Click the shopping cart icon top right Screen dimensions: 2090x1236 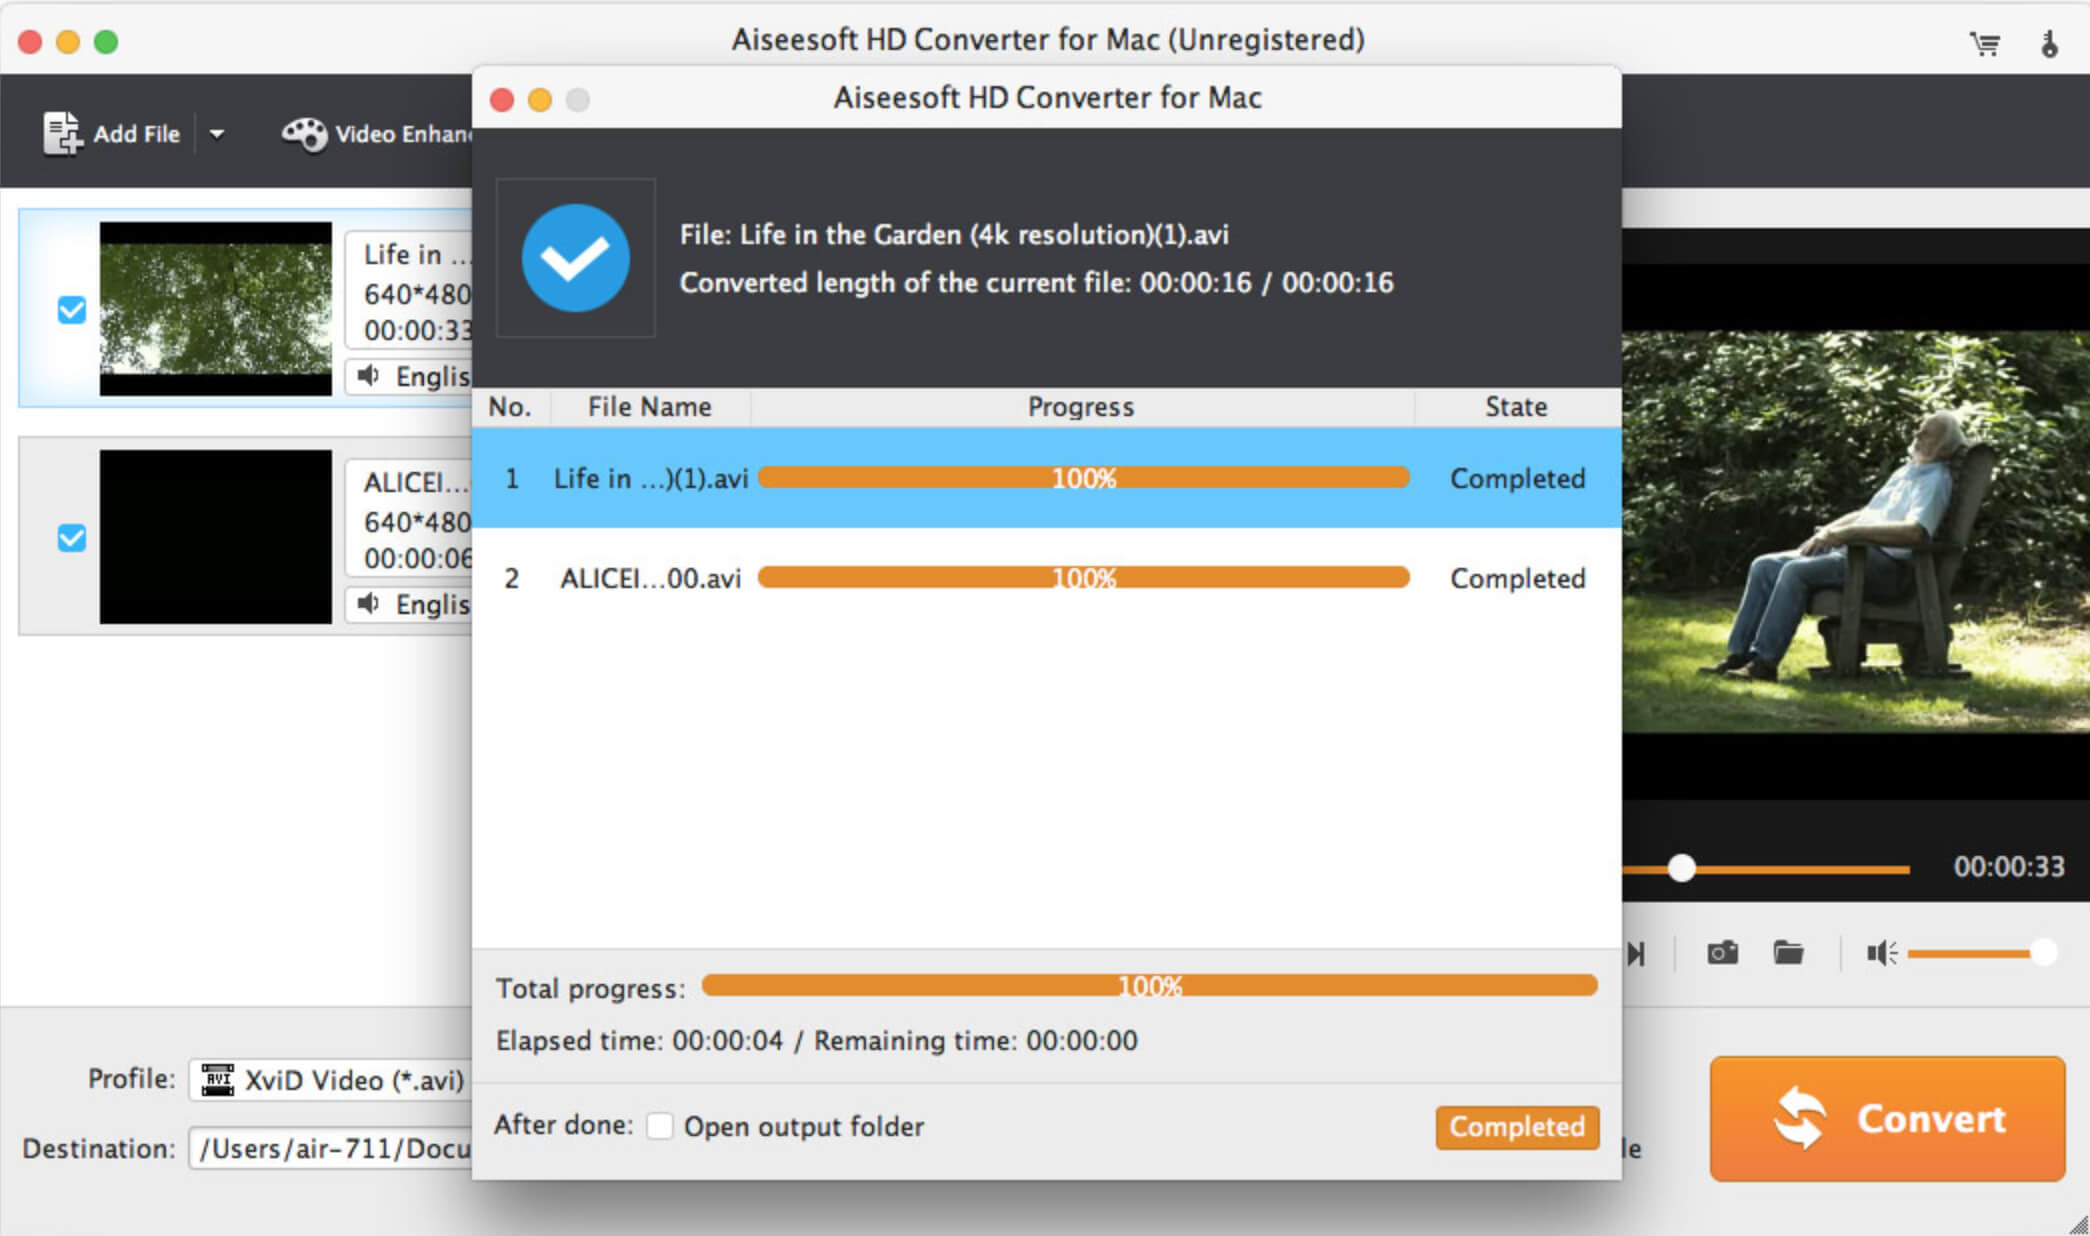(x=1986, y=43)
